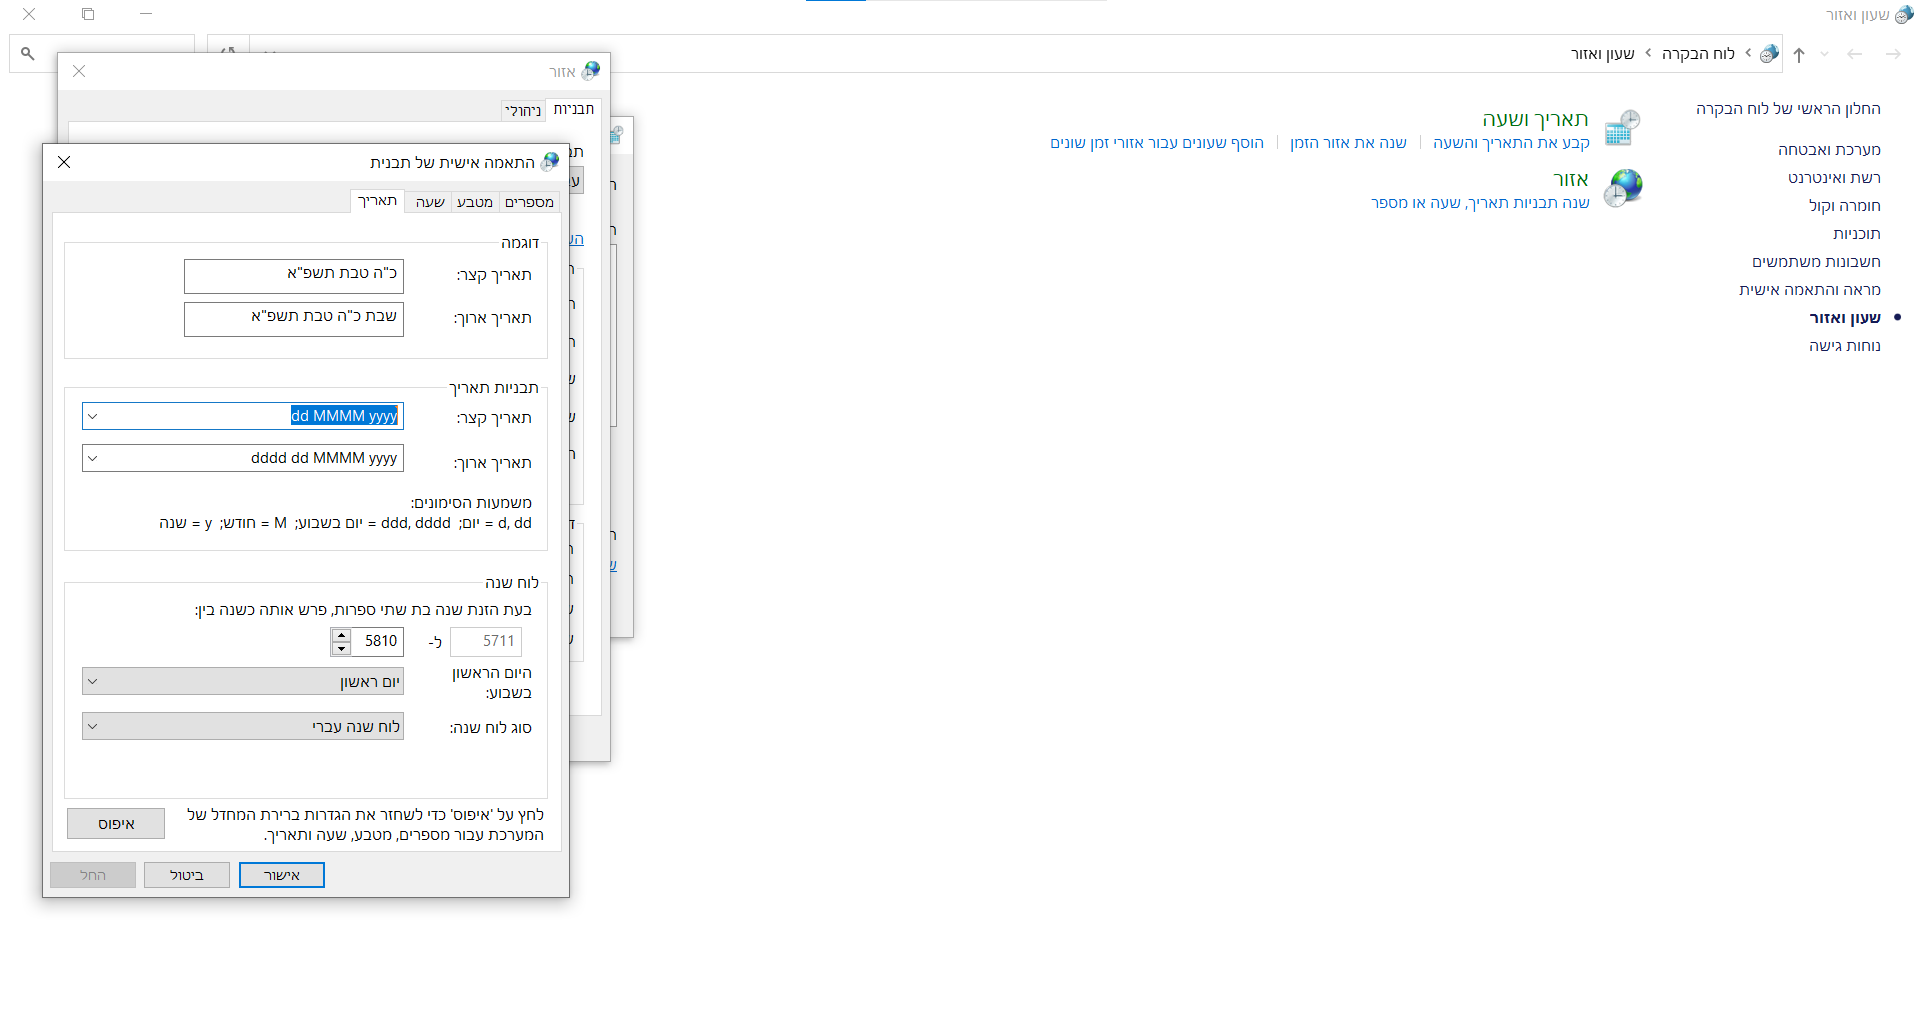Close the Region (אזור) dialog
Image resolution: width=1917 pixels, height=1036 pixels.
(x=79, y=71)
